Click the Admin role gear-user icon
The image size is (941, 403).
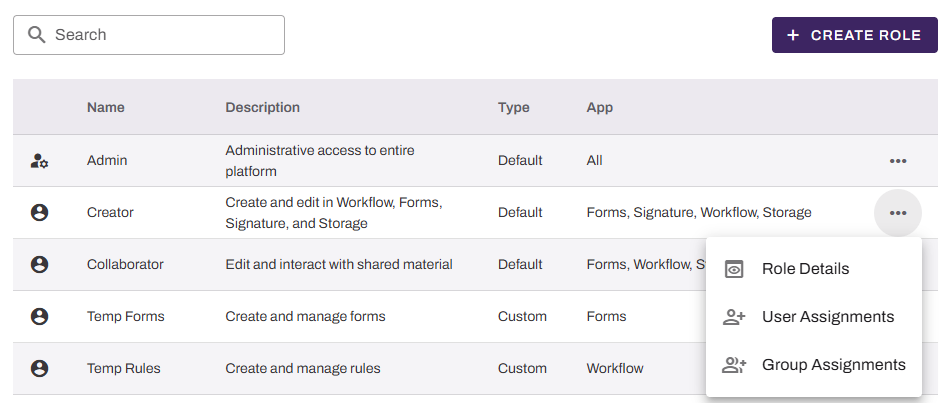pyautogui.click(x=40, y=161)
